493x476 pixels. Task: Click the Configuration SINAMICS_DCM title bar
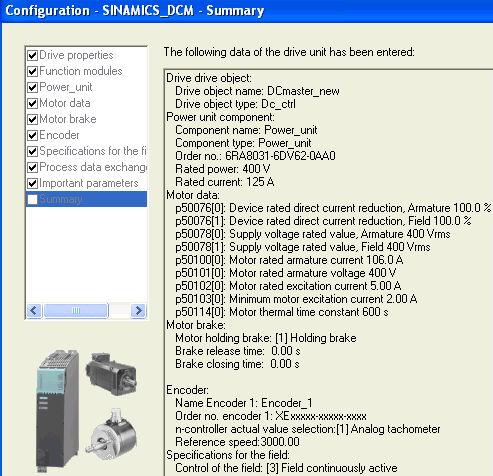[247, 11]
